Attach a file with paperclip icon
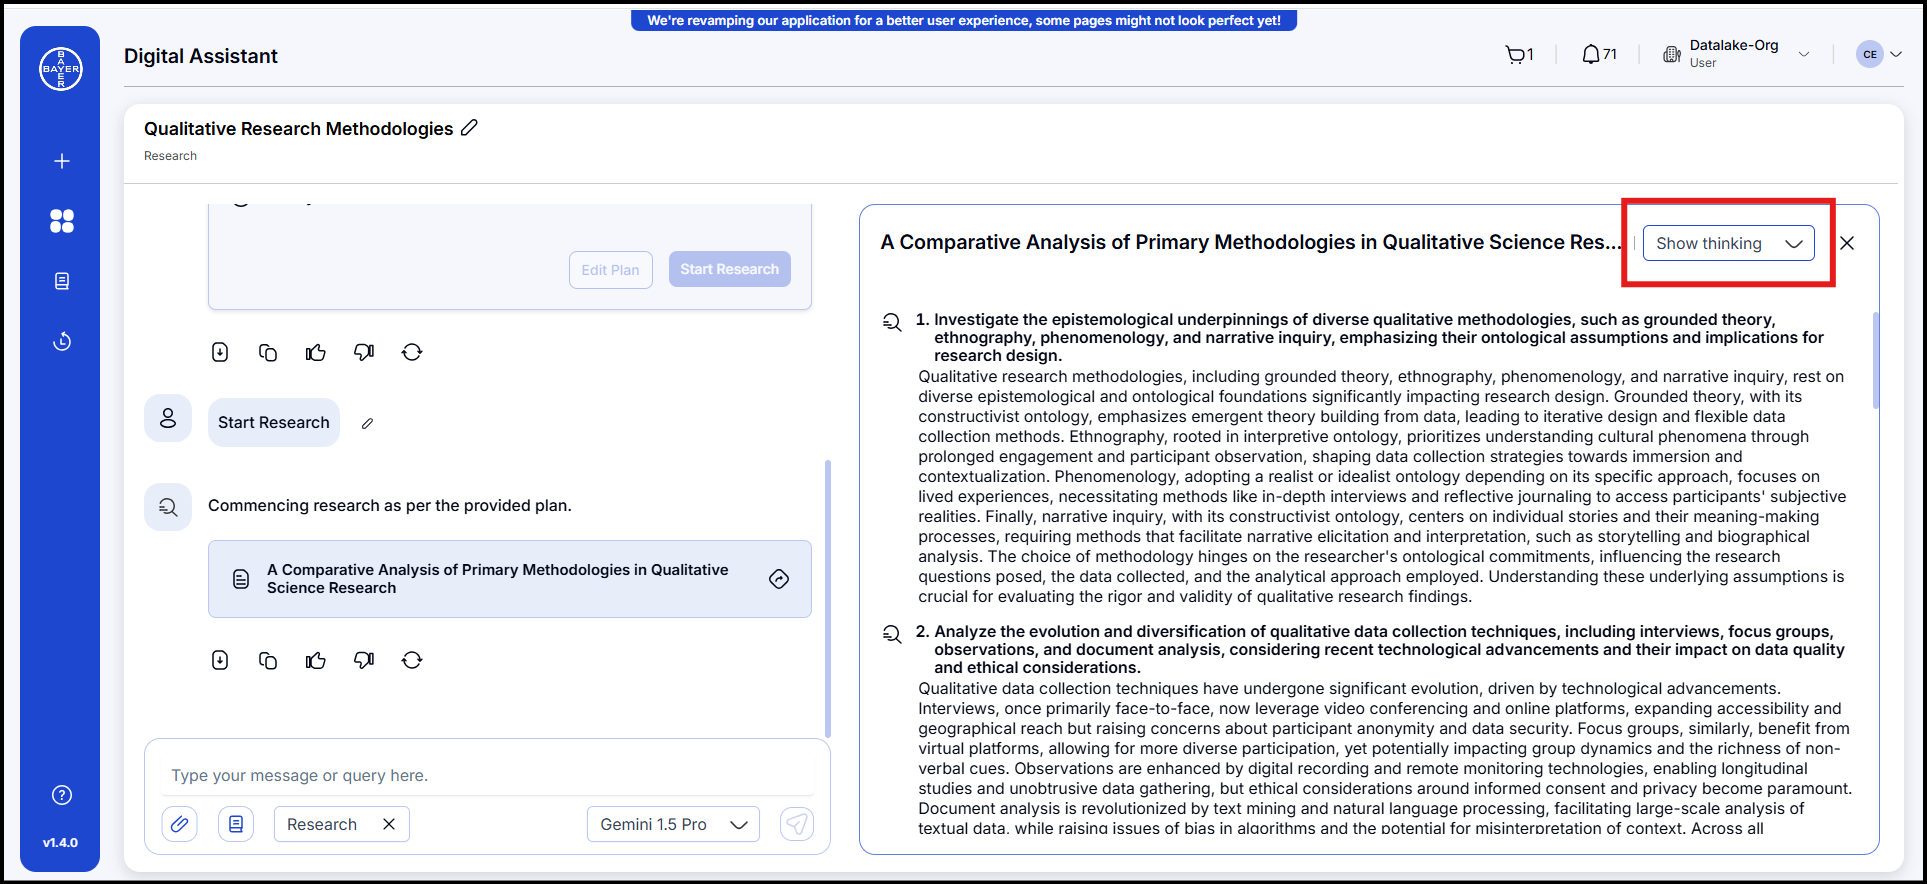This screenshot has height=884, width=1927. (x=180, y=824)
